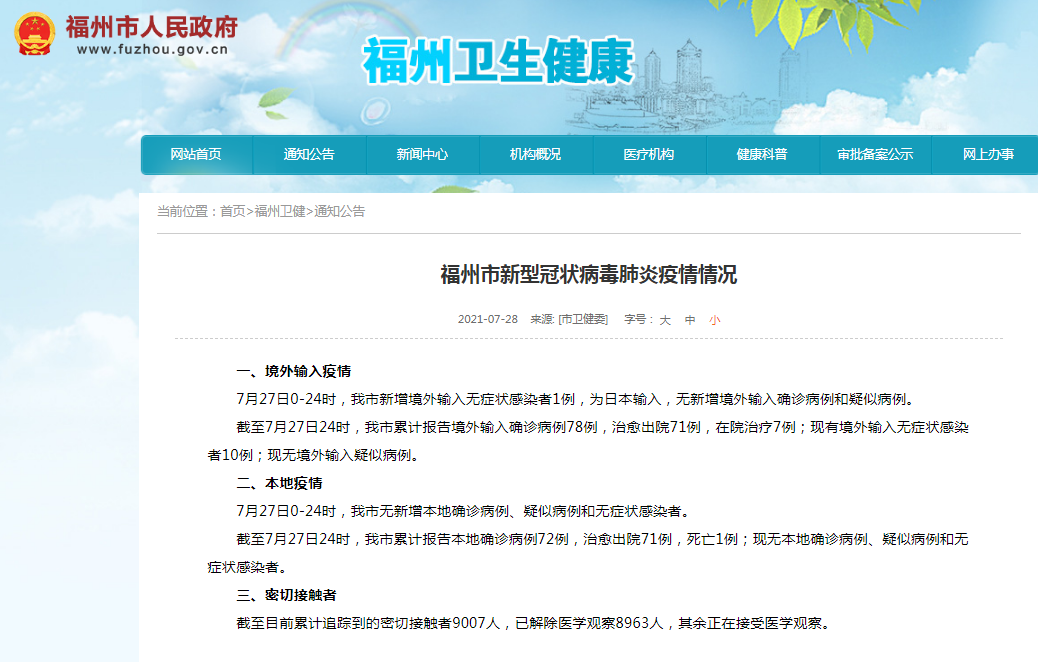
Task: Set font size to 中
Action: click(x=690, y=320)
